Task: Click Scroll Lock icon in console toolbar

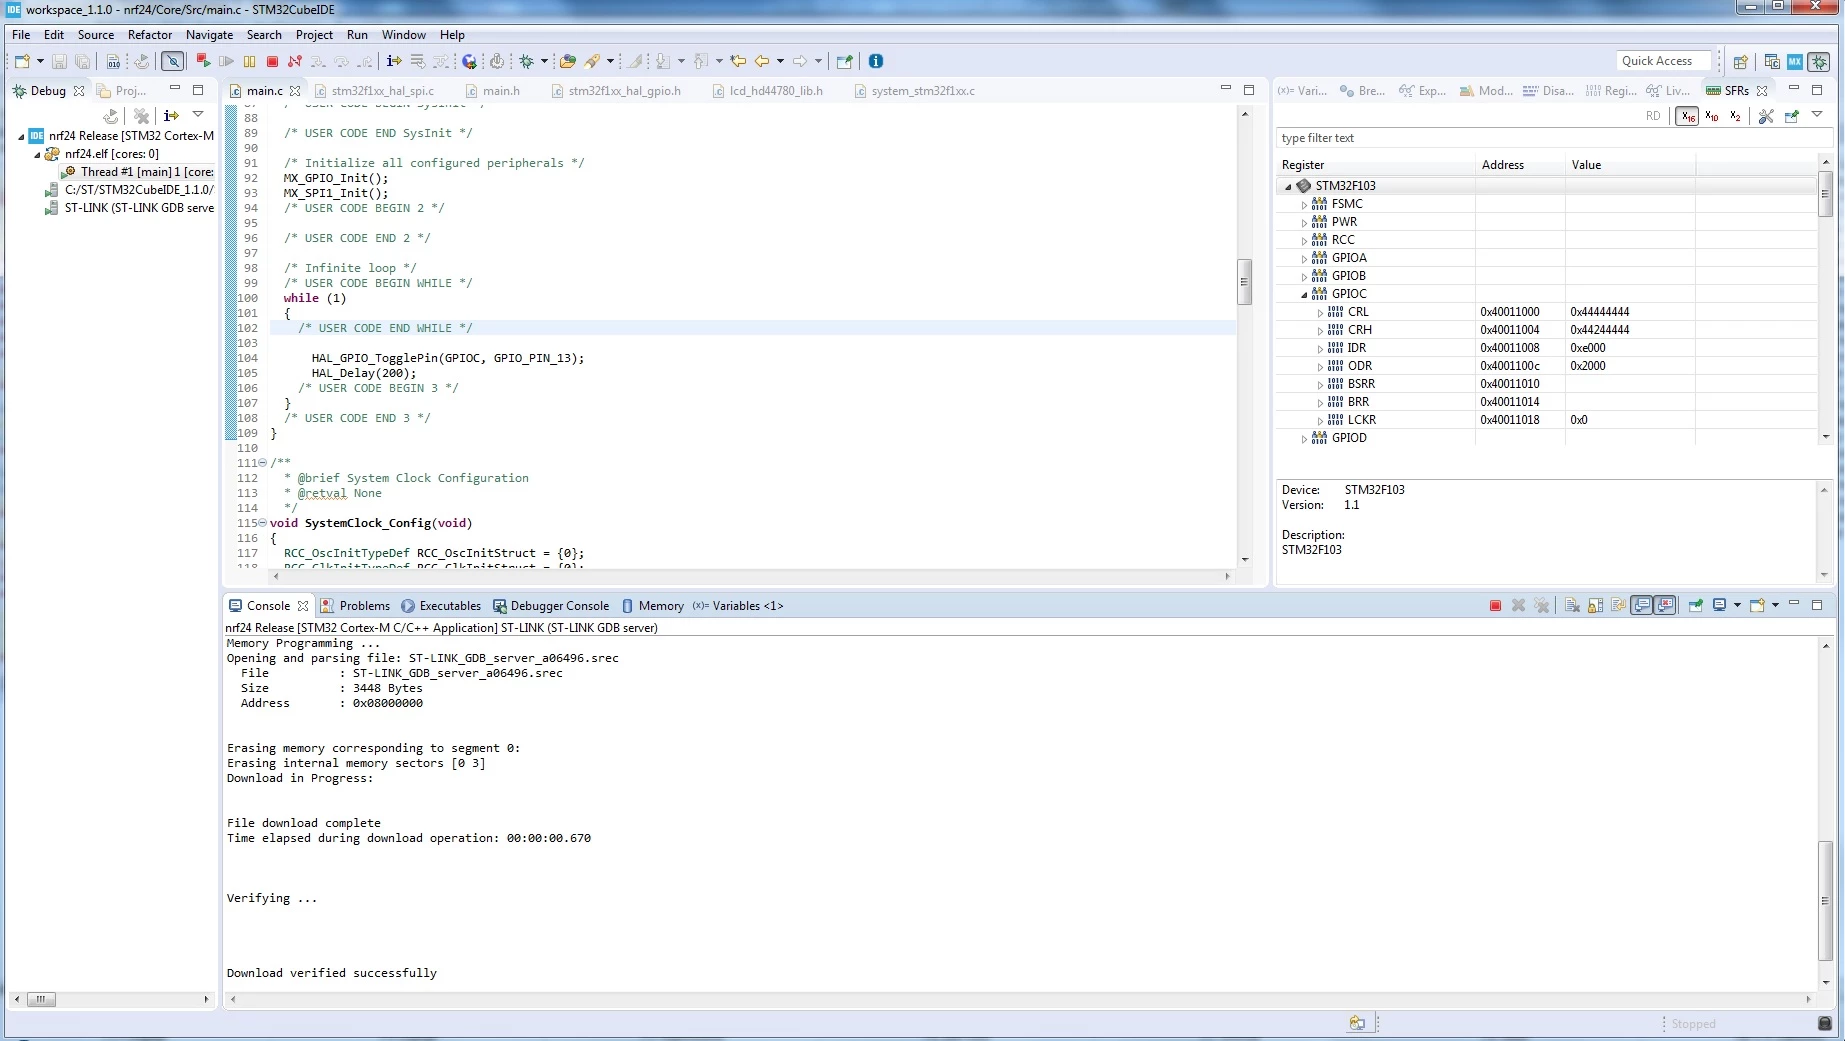Action: 1595,605
